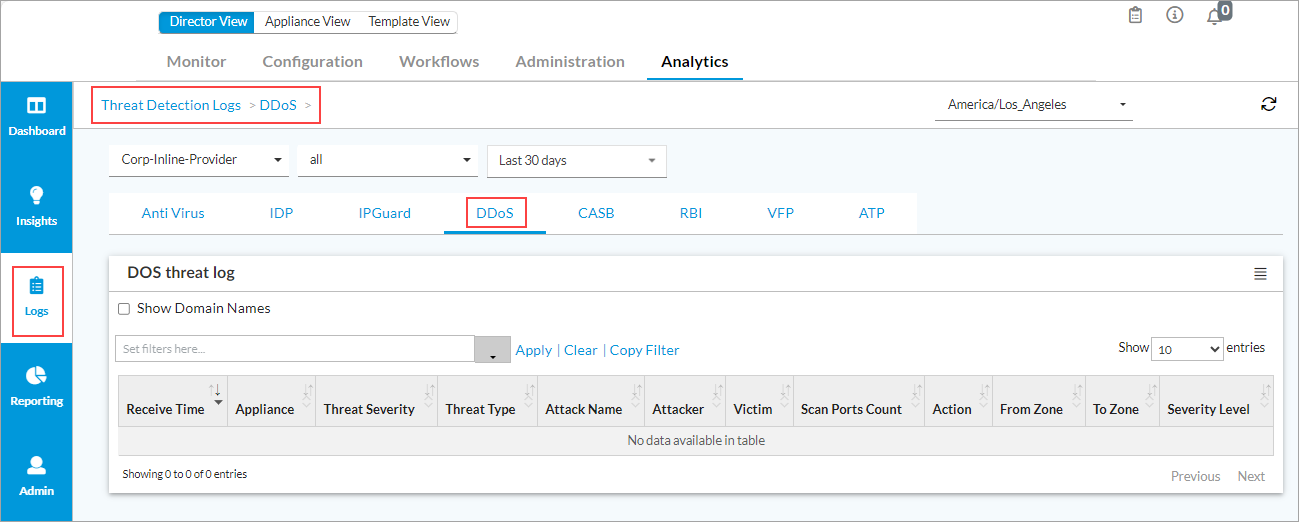Open Reporting pie chart icon

(x=36, y=376)
